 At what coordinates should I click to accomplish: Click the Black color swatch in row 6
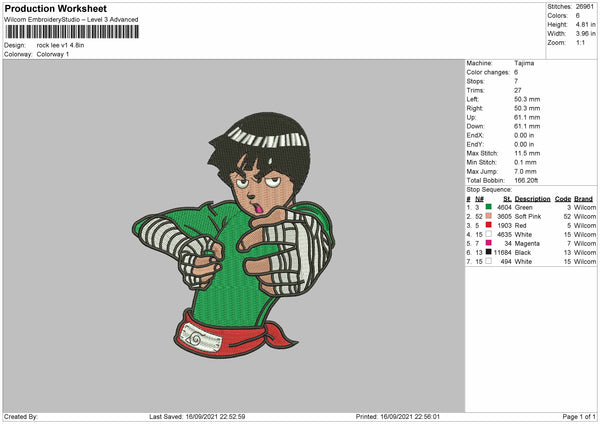tap(489, 252)
